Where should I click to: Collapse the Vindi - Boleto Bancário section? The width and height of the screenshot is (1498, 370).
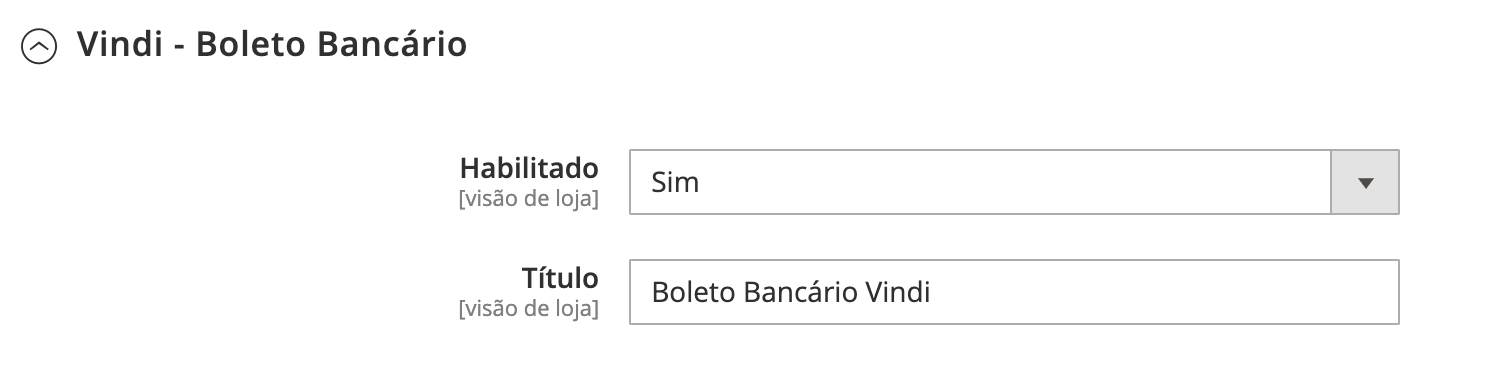(40, 47)
